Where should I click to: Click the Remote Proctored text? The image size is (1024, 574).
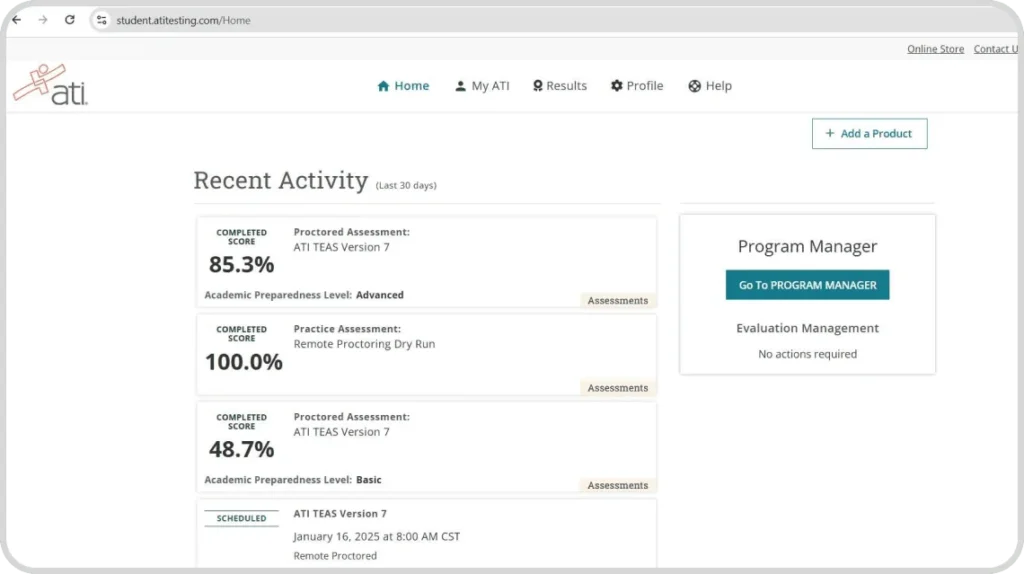[335, 556]
